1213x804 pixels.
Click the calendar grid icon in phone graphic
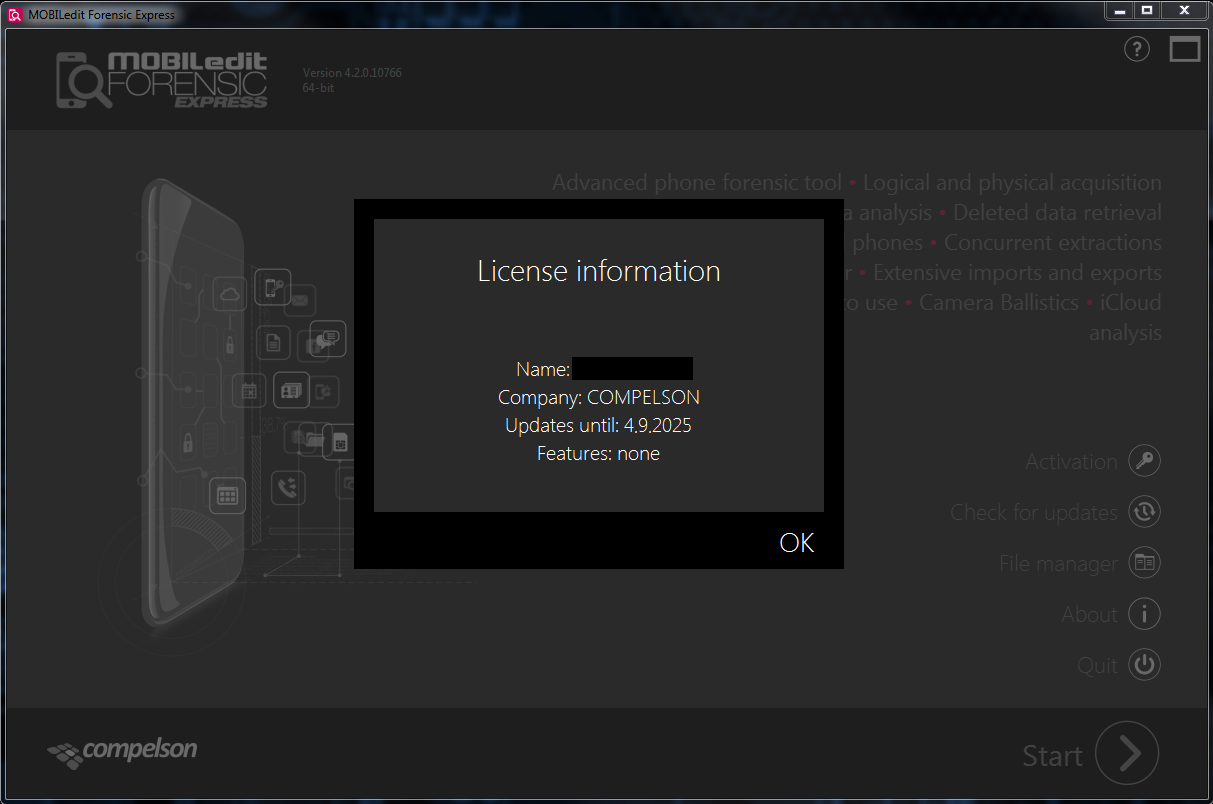[x=227, y=495]
